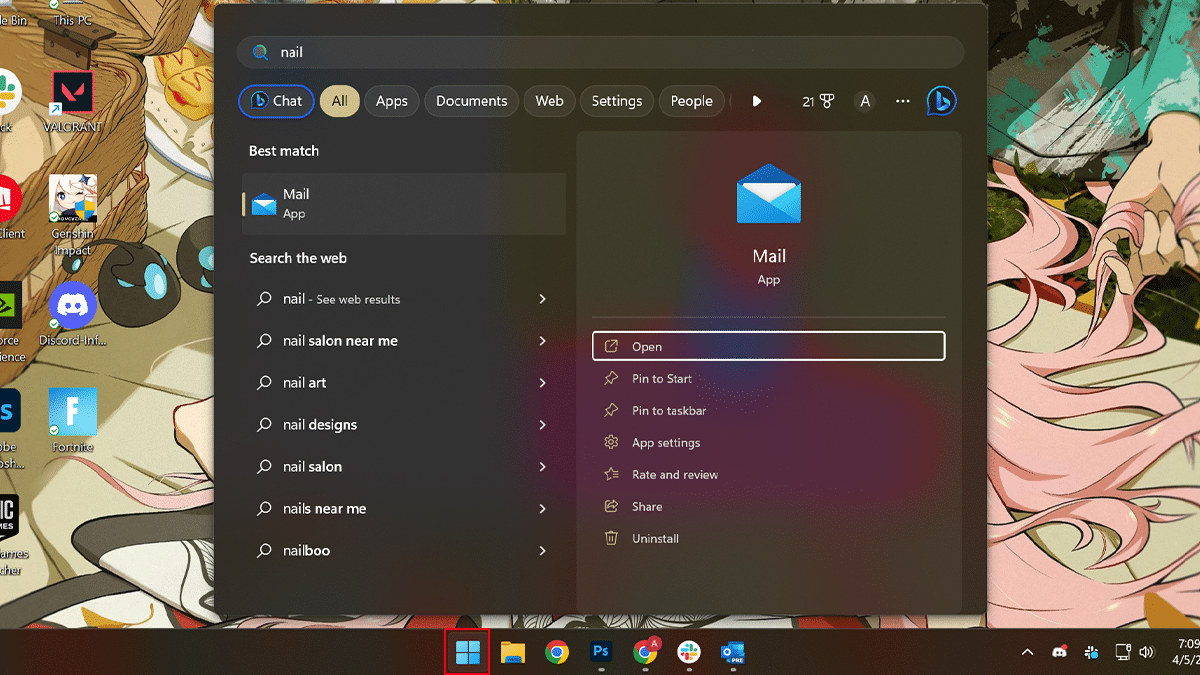Select the Documents filter tab
The image size is (1200, 675).
[x=471, y=101]
